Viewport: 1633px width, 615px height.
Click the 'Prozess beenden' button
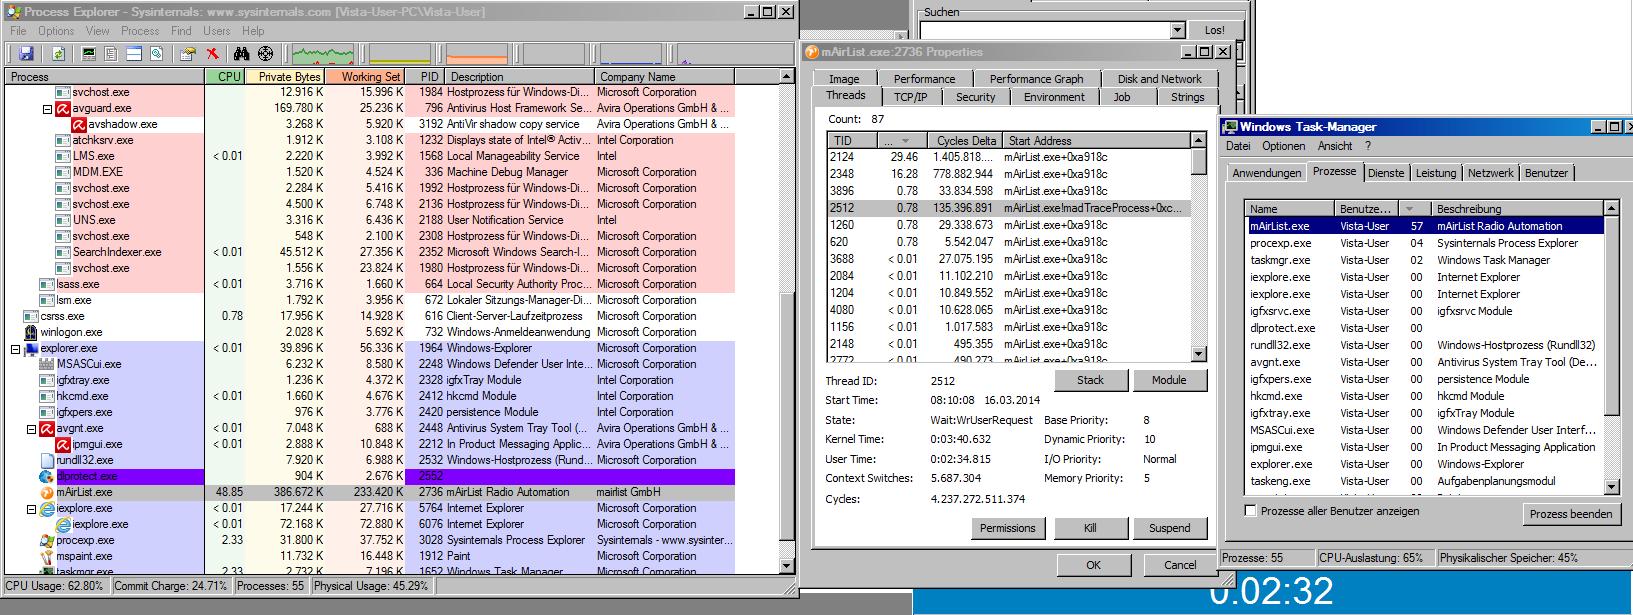coord(1570,514)
